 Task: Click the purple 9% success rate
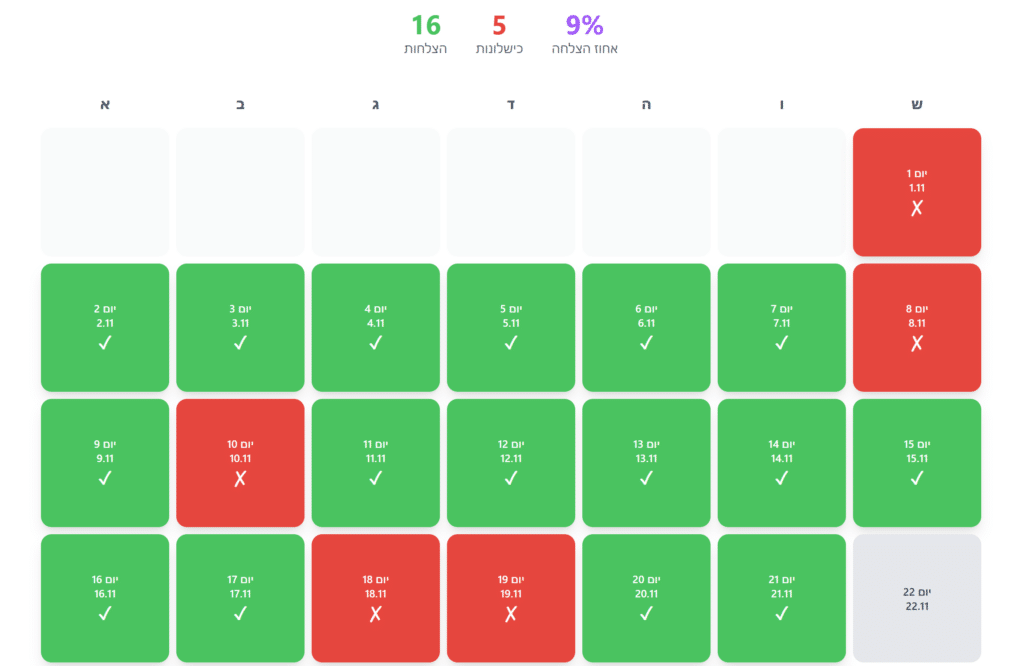pos(584,25)
